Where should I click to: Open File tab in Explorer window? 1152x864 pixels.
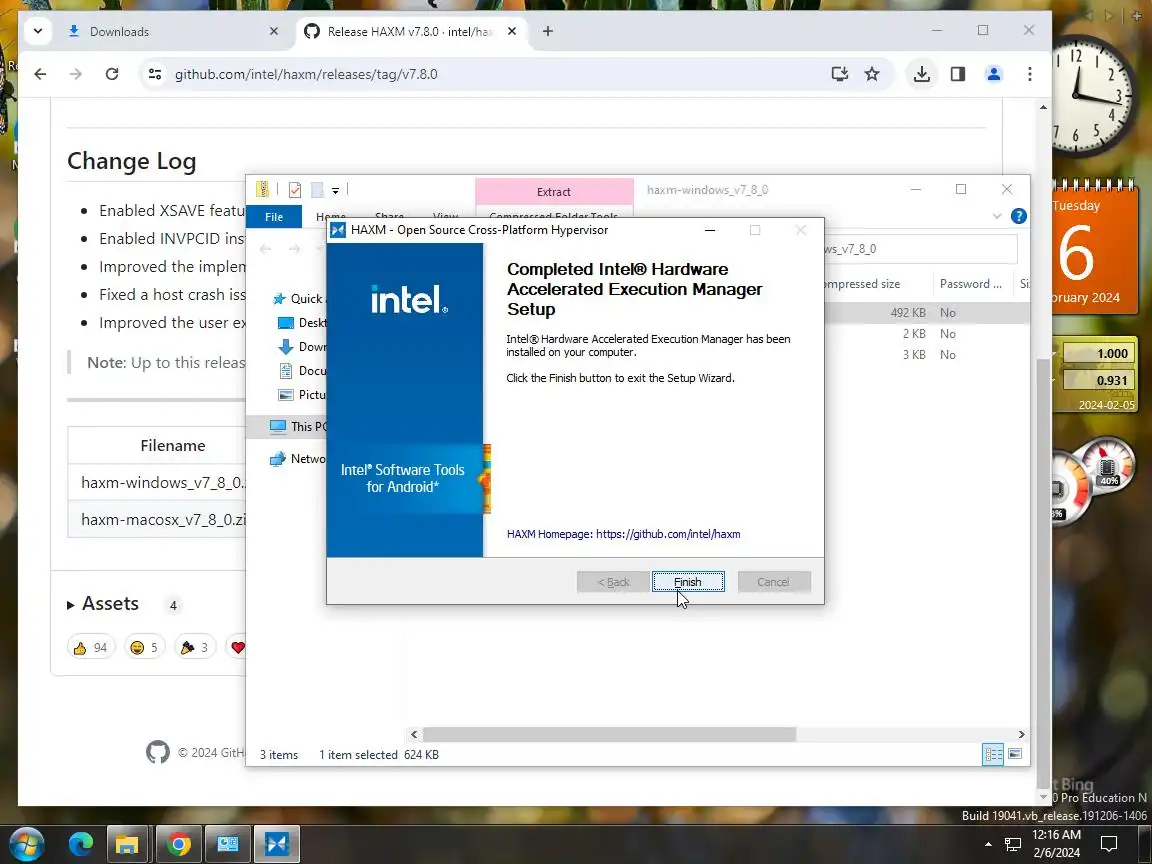(x=274, y=217)
